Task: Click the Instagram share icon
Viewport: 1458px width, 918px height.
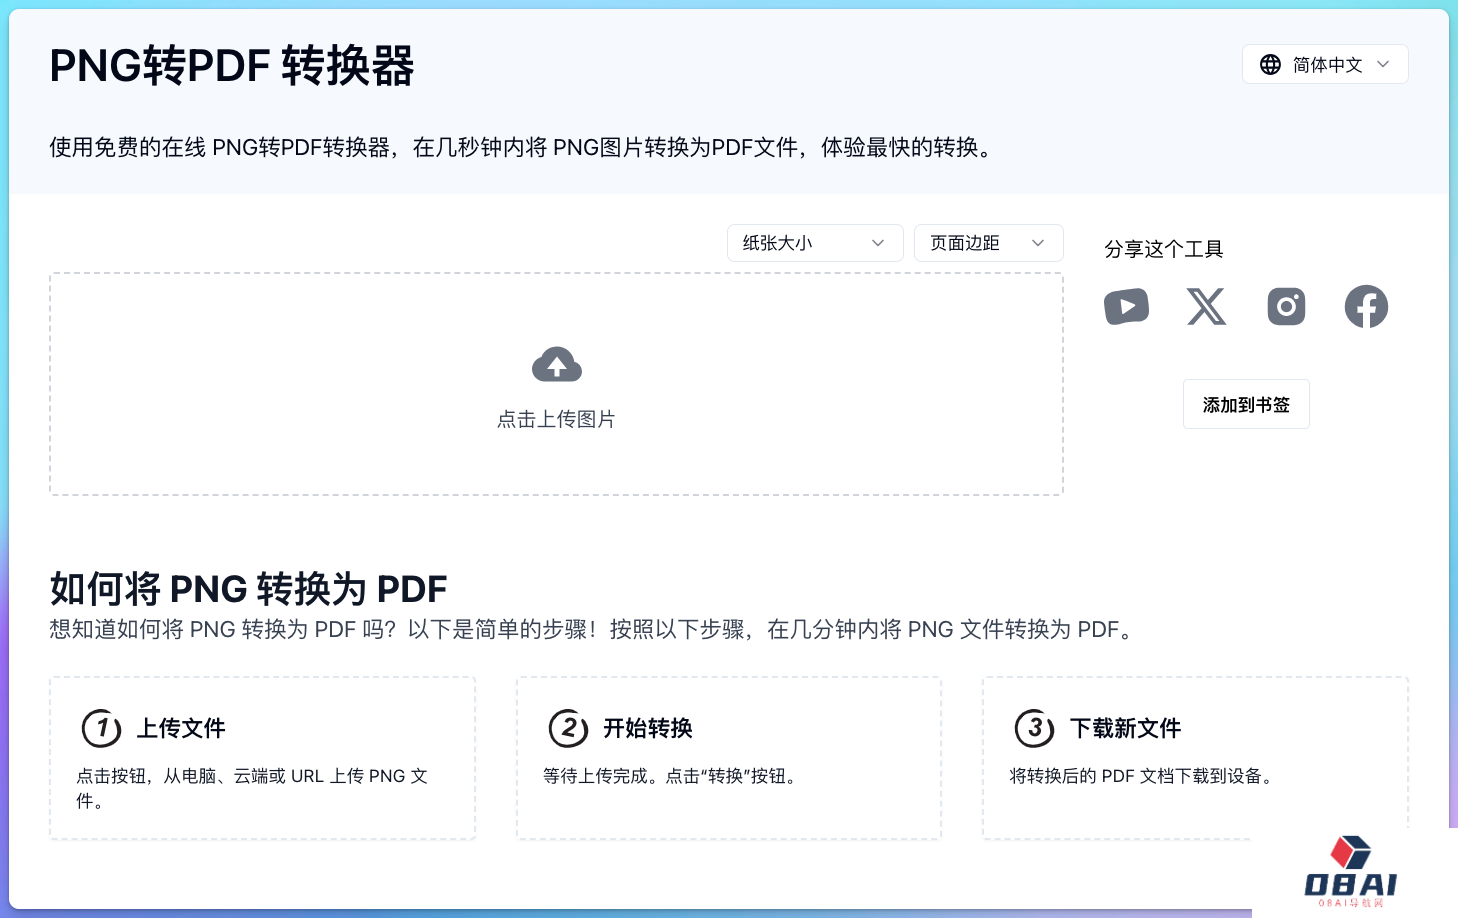Action: click(1286, 307)
